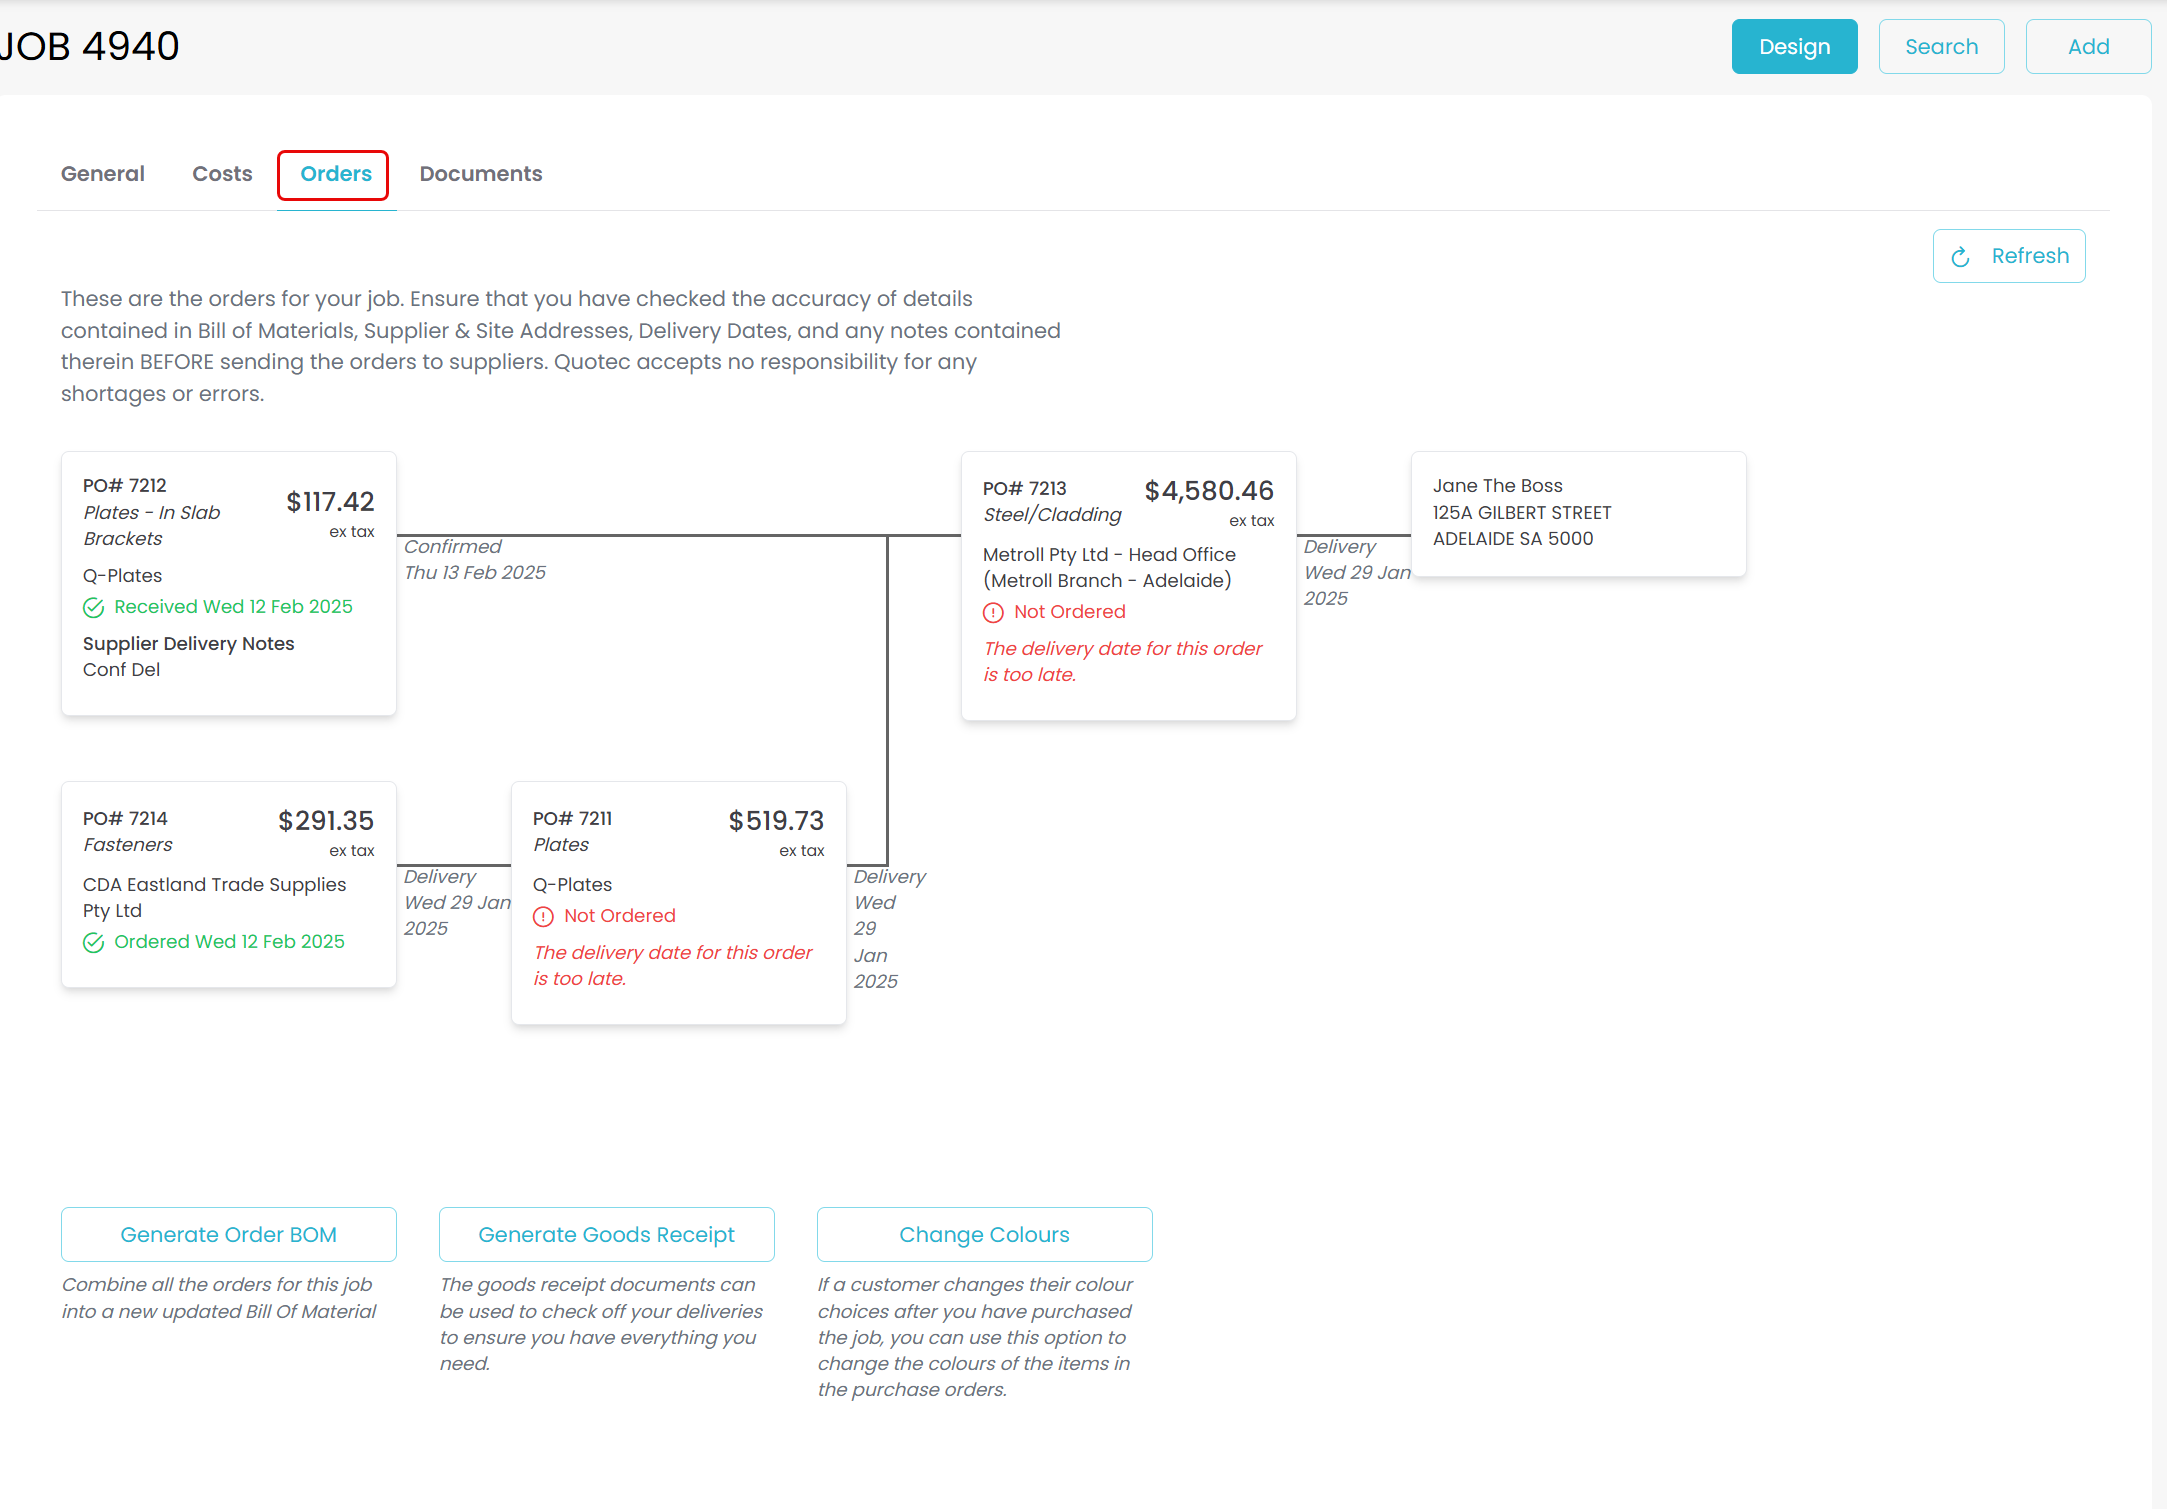2167x1509 pixels.
Task: Click Generate Order BOM button
Action: click(x=228, y=1234)
